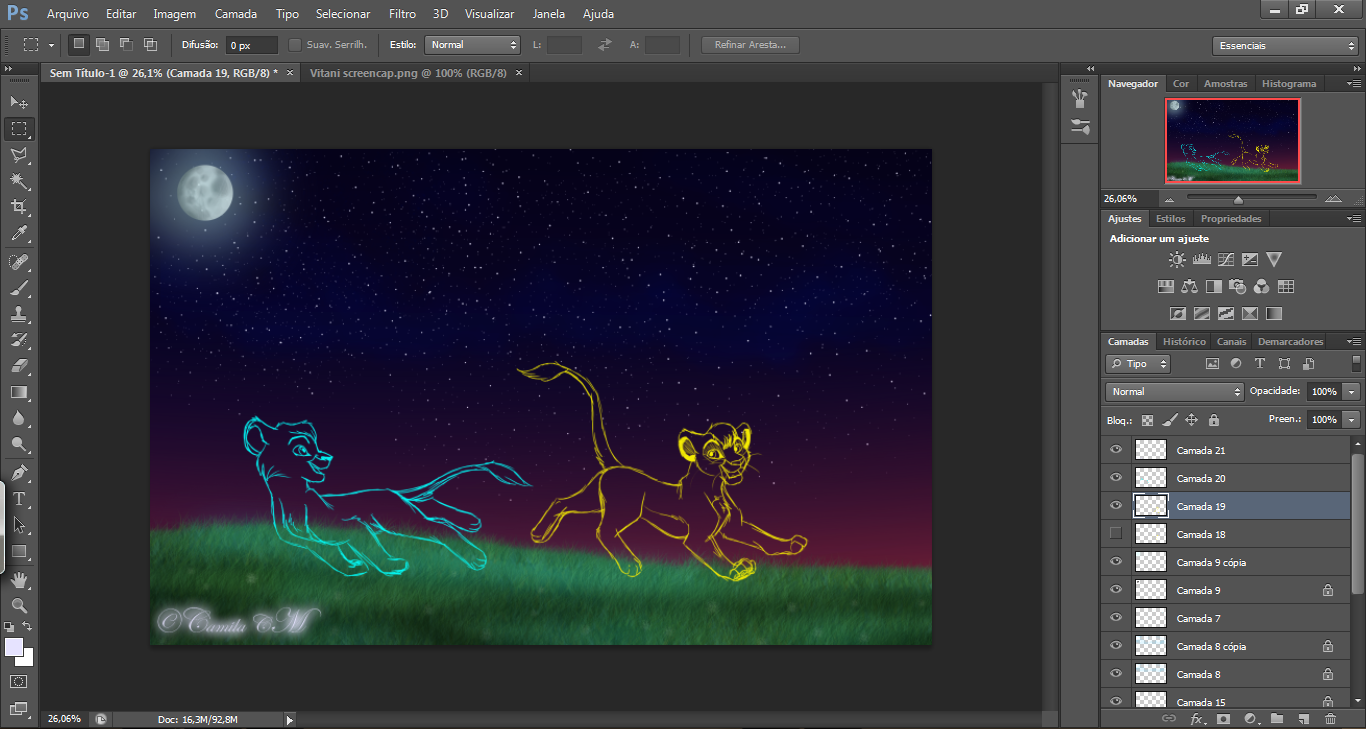
Task: Open the Estilo dropdown
Action: tap(472, 45)
